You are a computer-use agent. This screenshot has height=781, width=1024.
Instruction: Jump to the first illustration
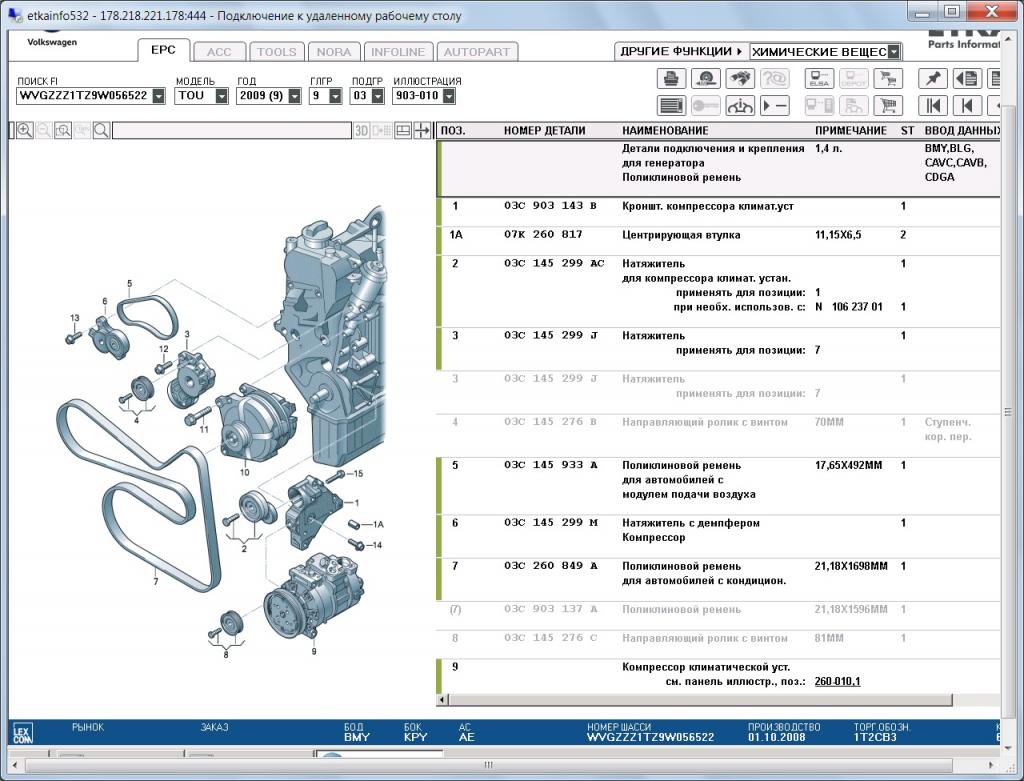click(933, 105)
